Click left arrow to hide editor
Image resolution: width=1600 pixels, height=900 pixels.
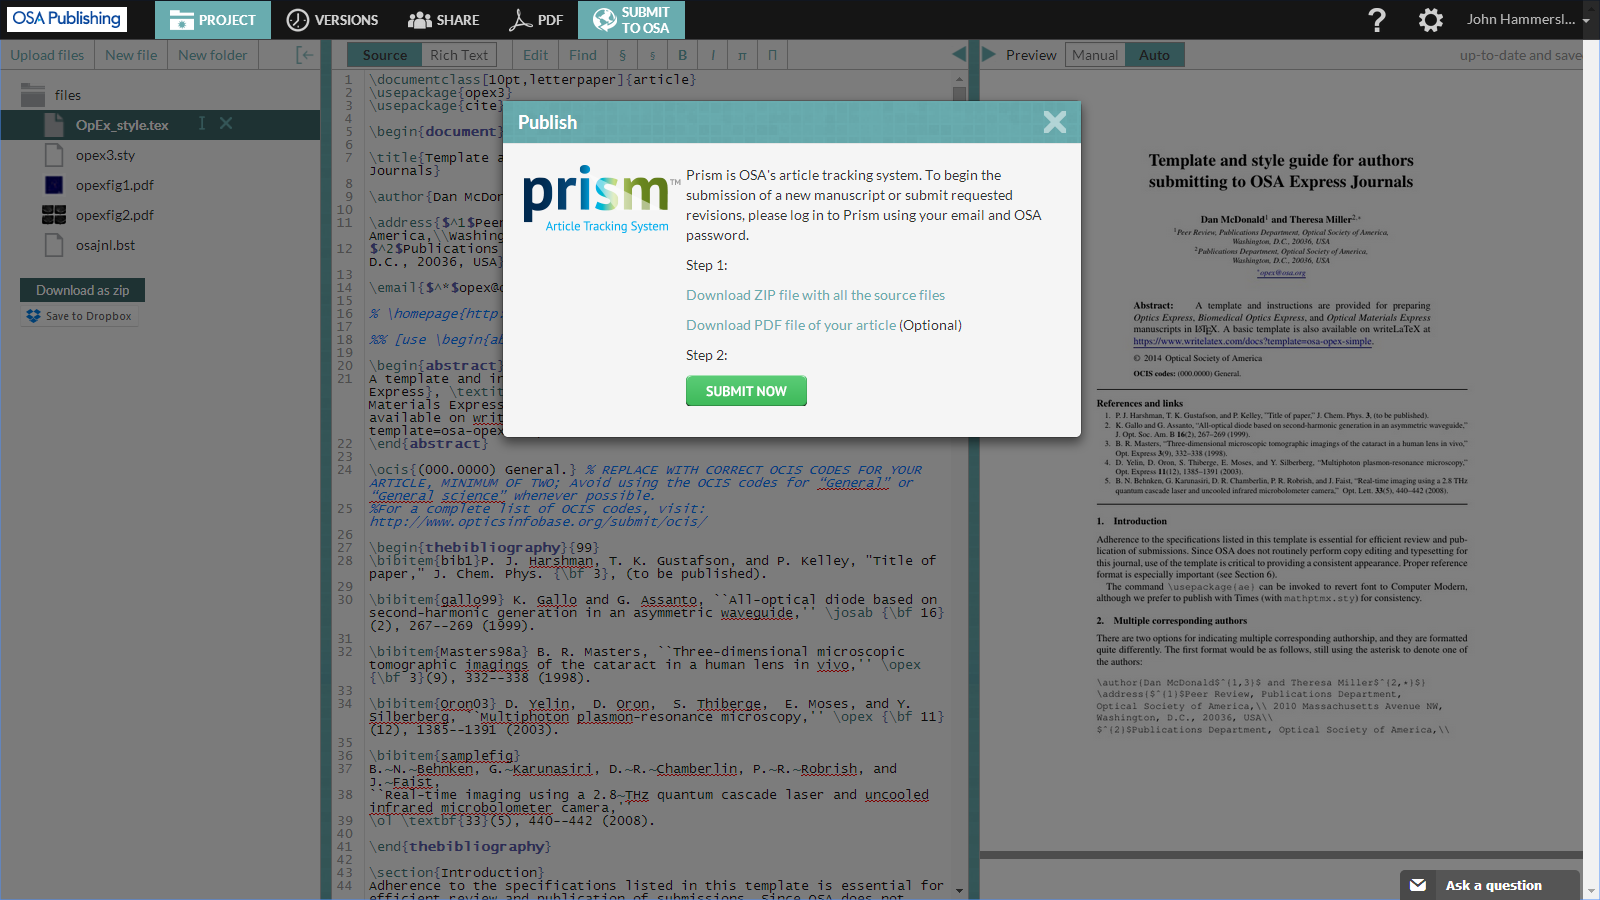point(959,54)
